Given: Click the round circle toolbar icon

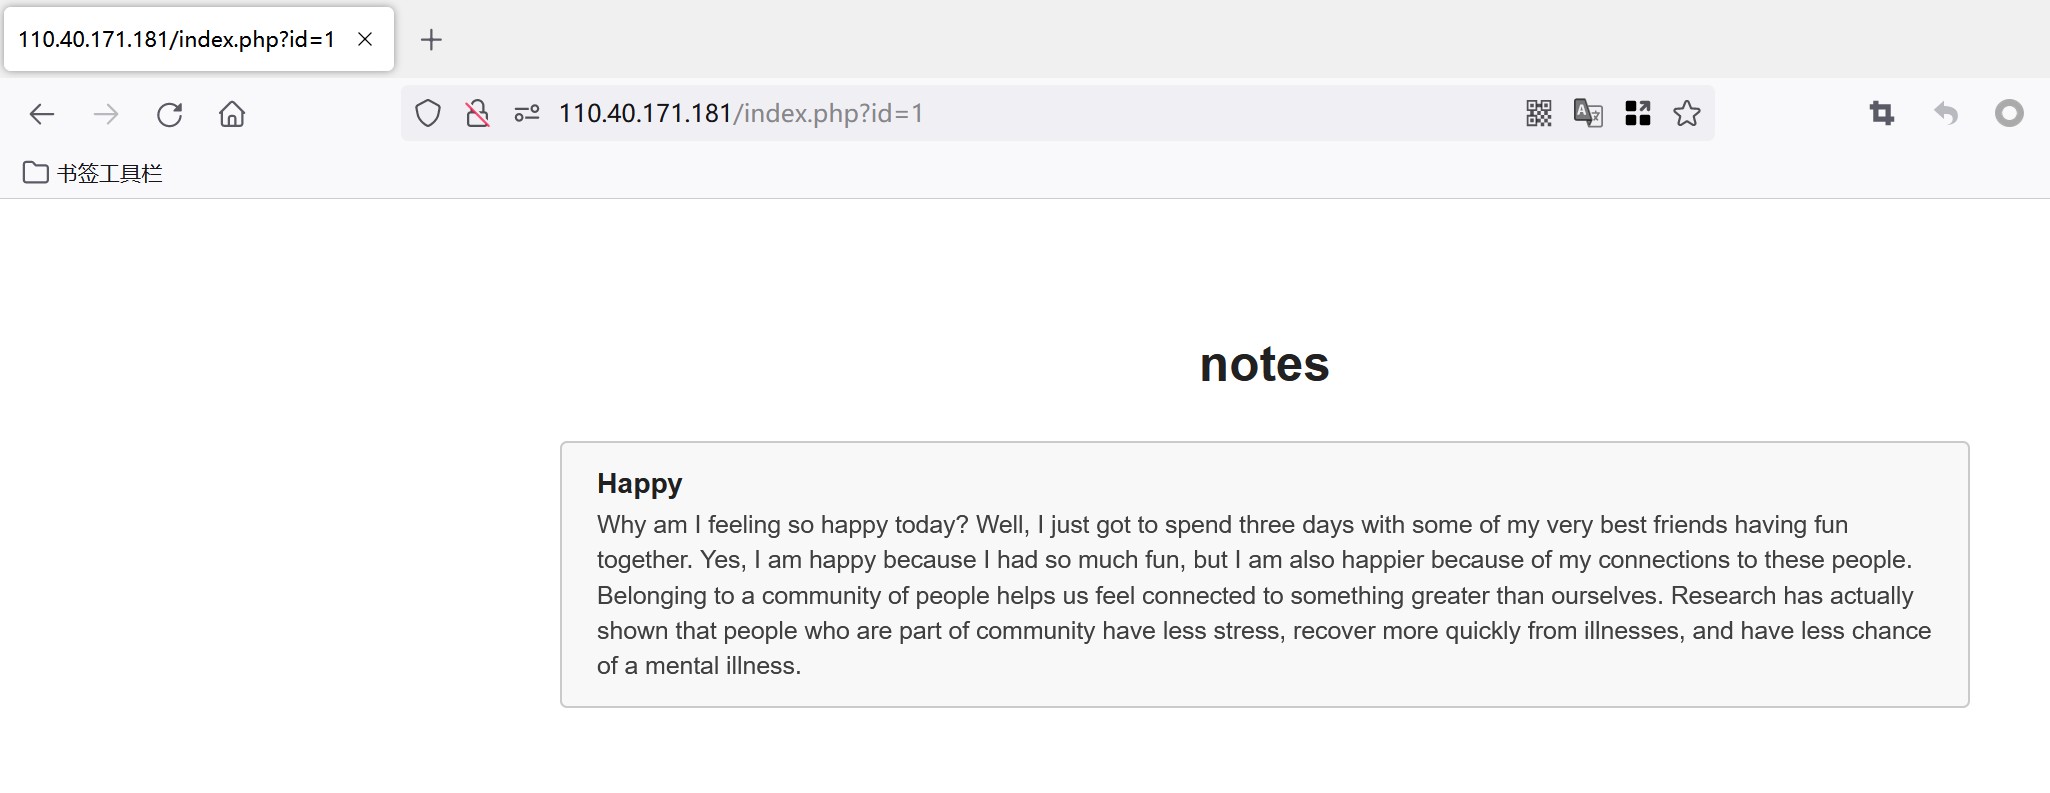Looking at the screenshot, I should 2008,113.
